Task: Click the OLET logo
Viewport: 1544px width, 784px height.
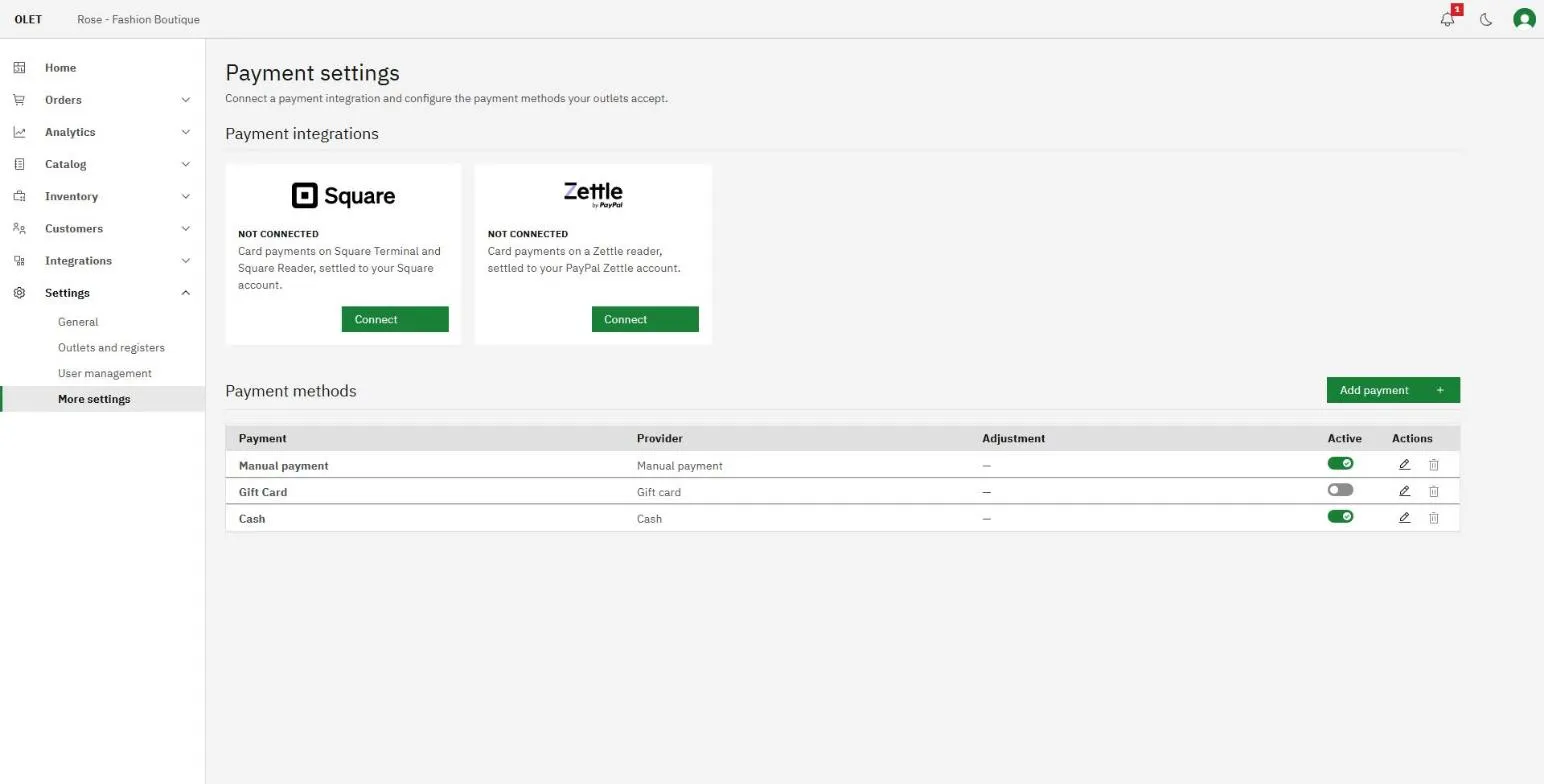Action: point(28,19)
